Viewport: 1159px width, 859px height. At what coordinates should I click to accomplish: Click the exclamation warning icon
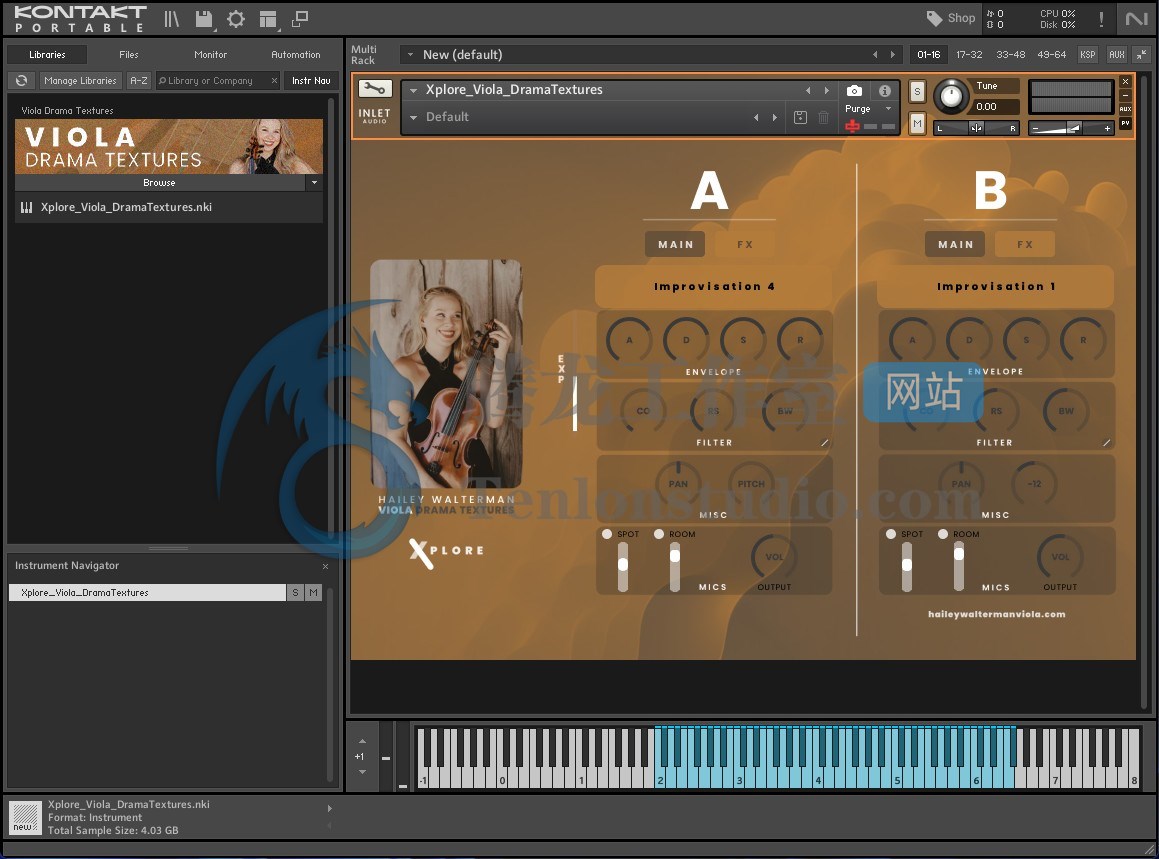click(1101, 18)
